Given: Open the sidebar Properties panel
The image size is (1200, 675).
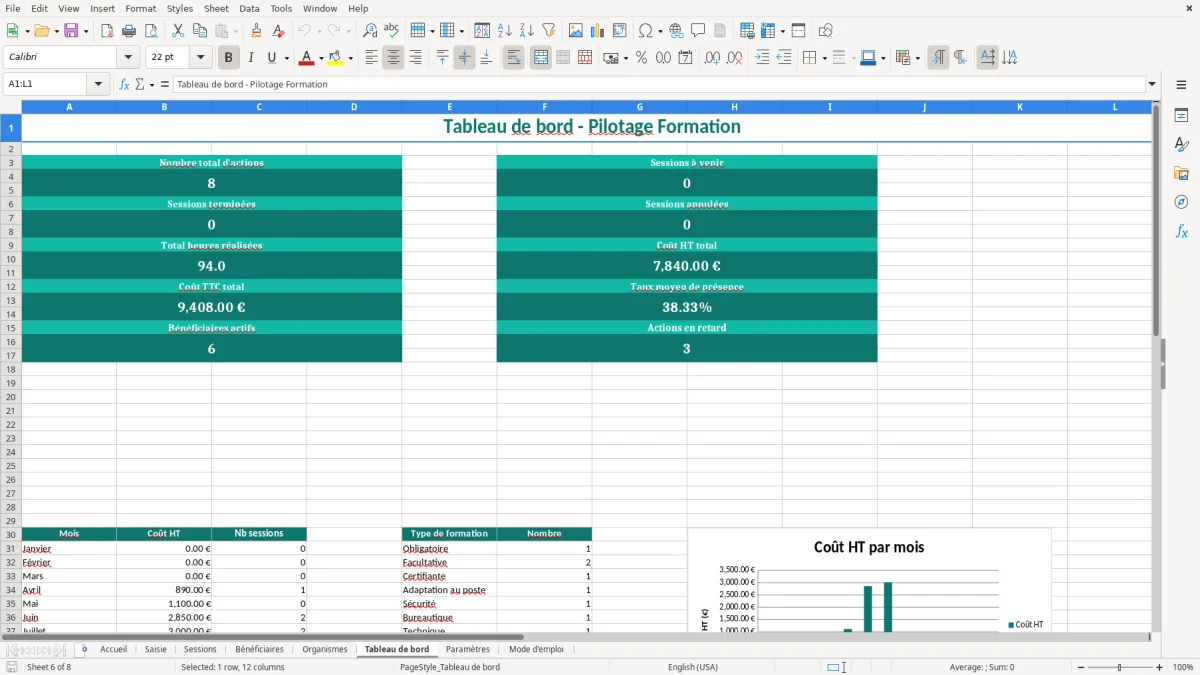Looking at the screenshot, I should pyautogui.click(x=1181, y=116).
